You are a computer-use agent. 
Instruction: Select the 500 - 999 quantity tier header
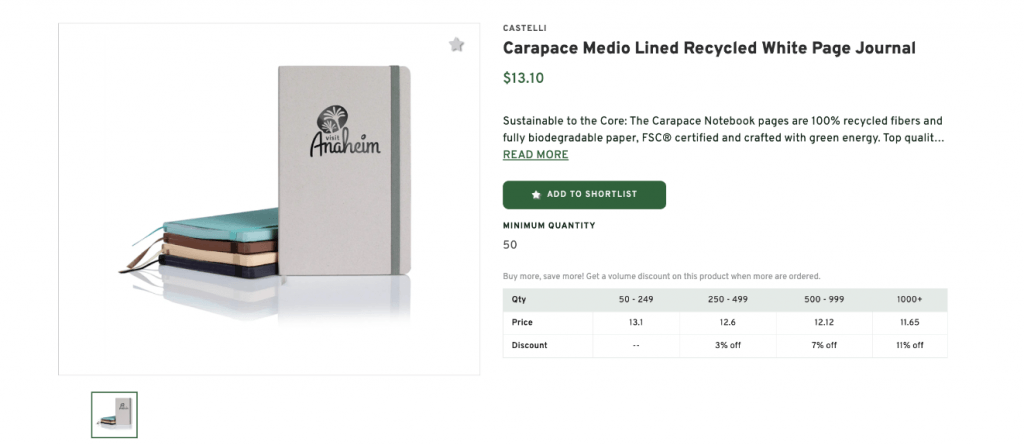point(824,300)
